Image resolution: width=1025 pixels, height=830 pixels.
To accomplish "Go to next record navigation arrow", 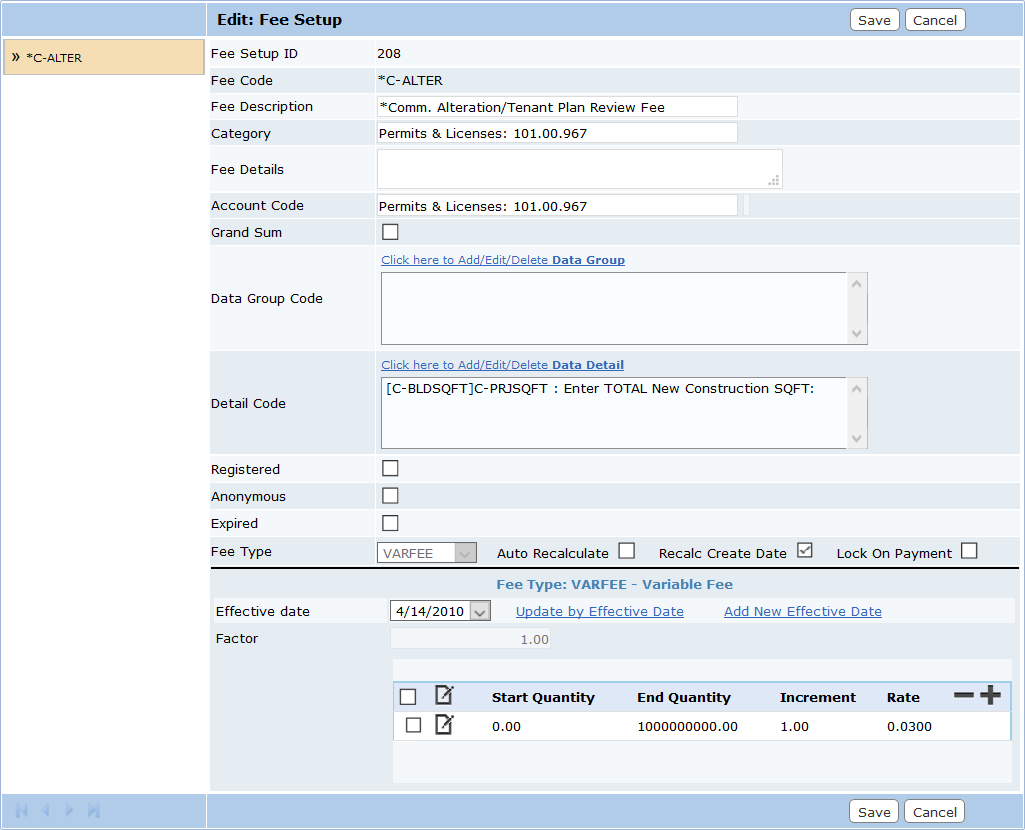I will tap(70, 811).
